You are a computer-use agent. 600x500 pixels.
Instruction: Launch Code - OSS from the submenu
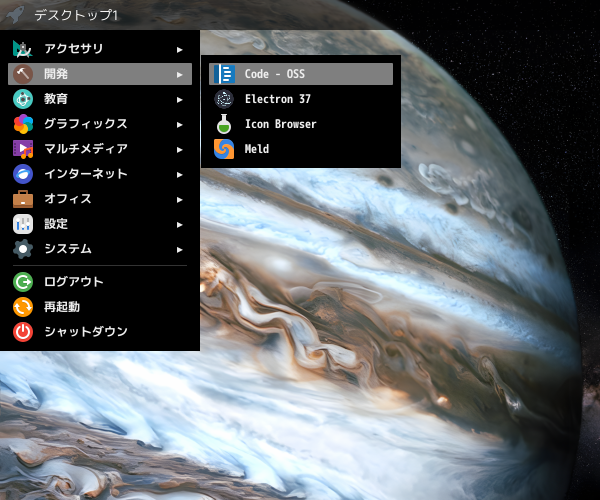(x=301, y=74)
